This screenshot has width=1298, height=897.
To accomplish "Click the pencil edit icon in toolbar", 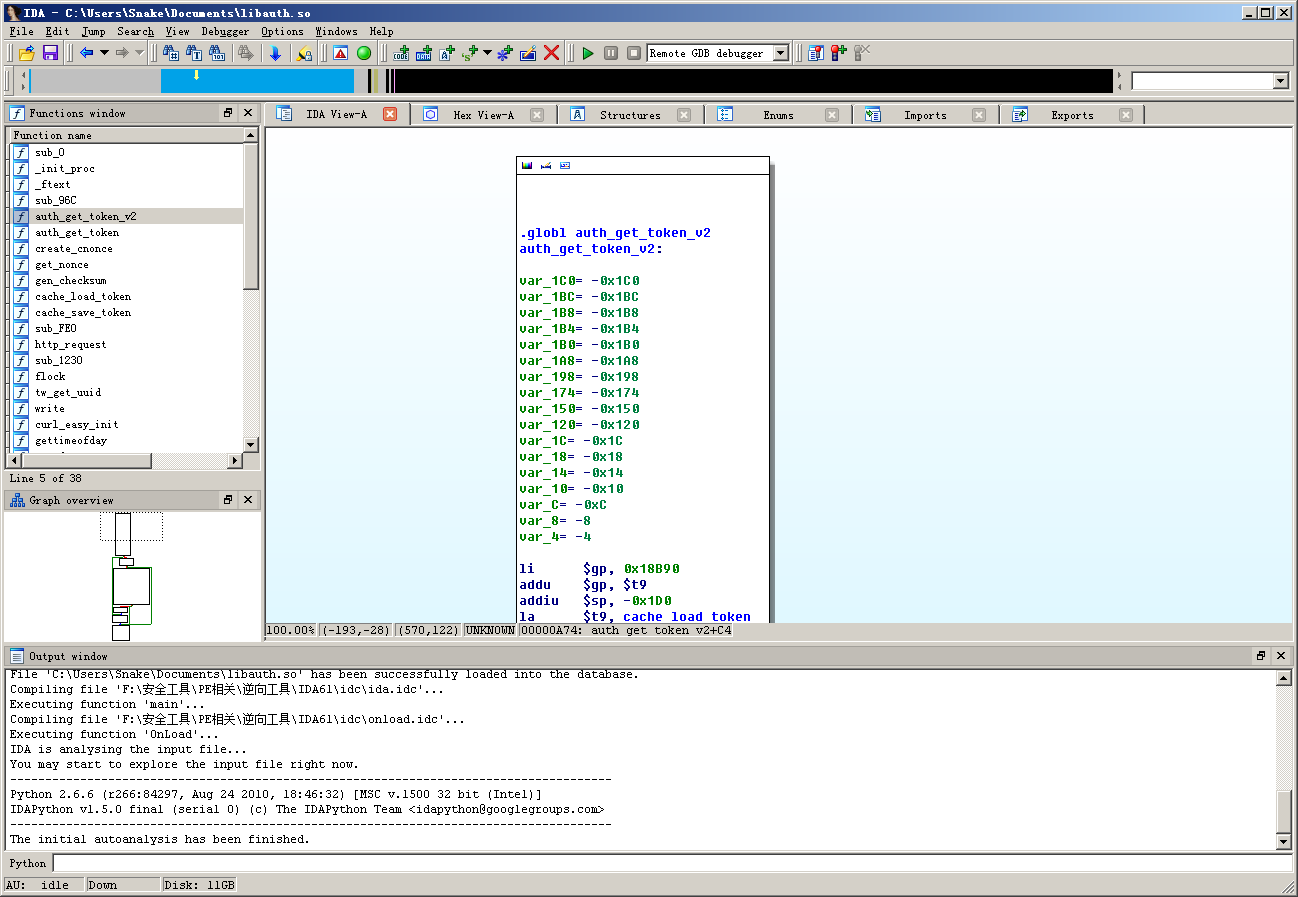I will (528, 53).
